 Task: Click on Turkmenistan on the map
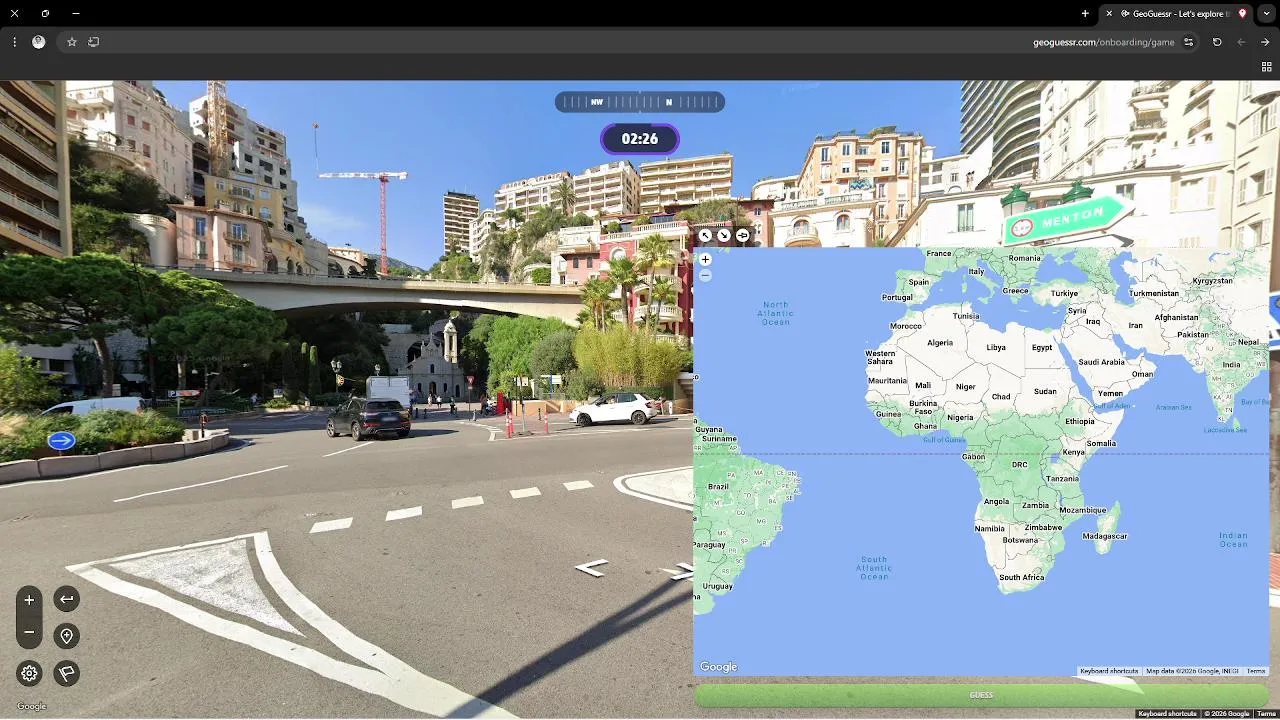pos(1154,293)
